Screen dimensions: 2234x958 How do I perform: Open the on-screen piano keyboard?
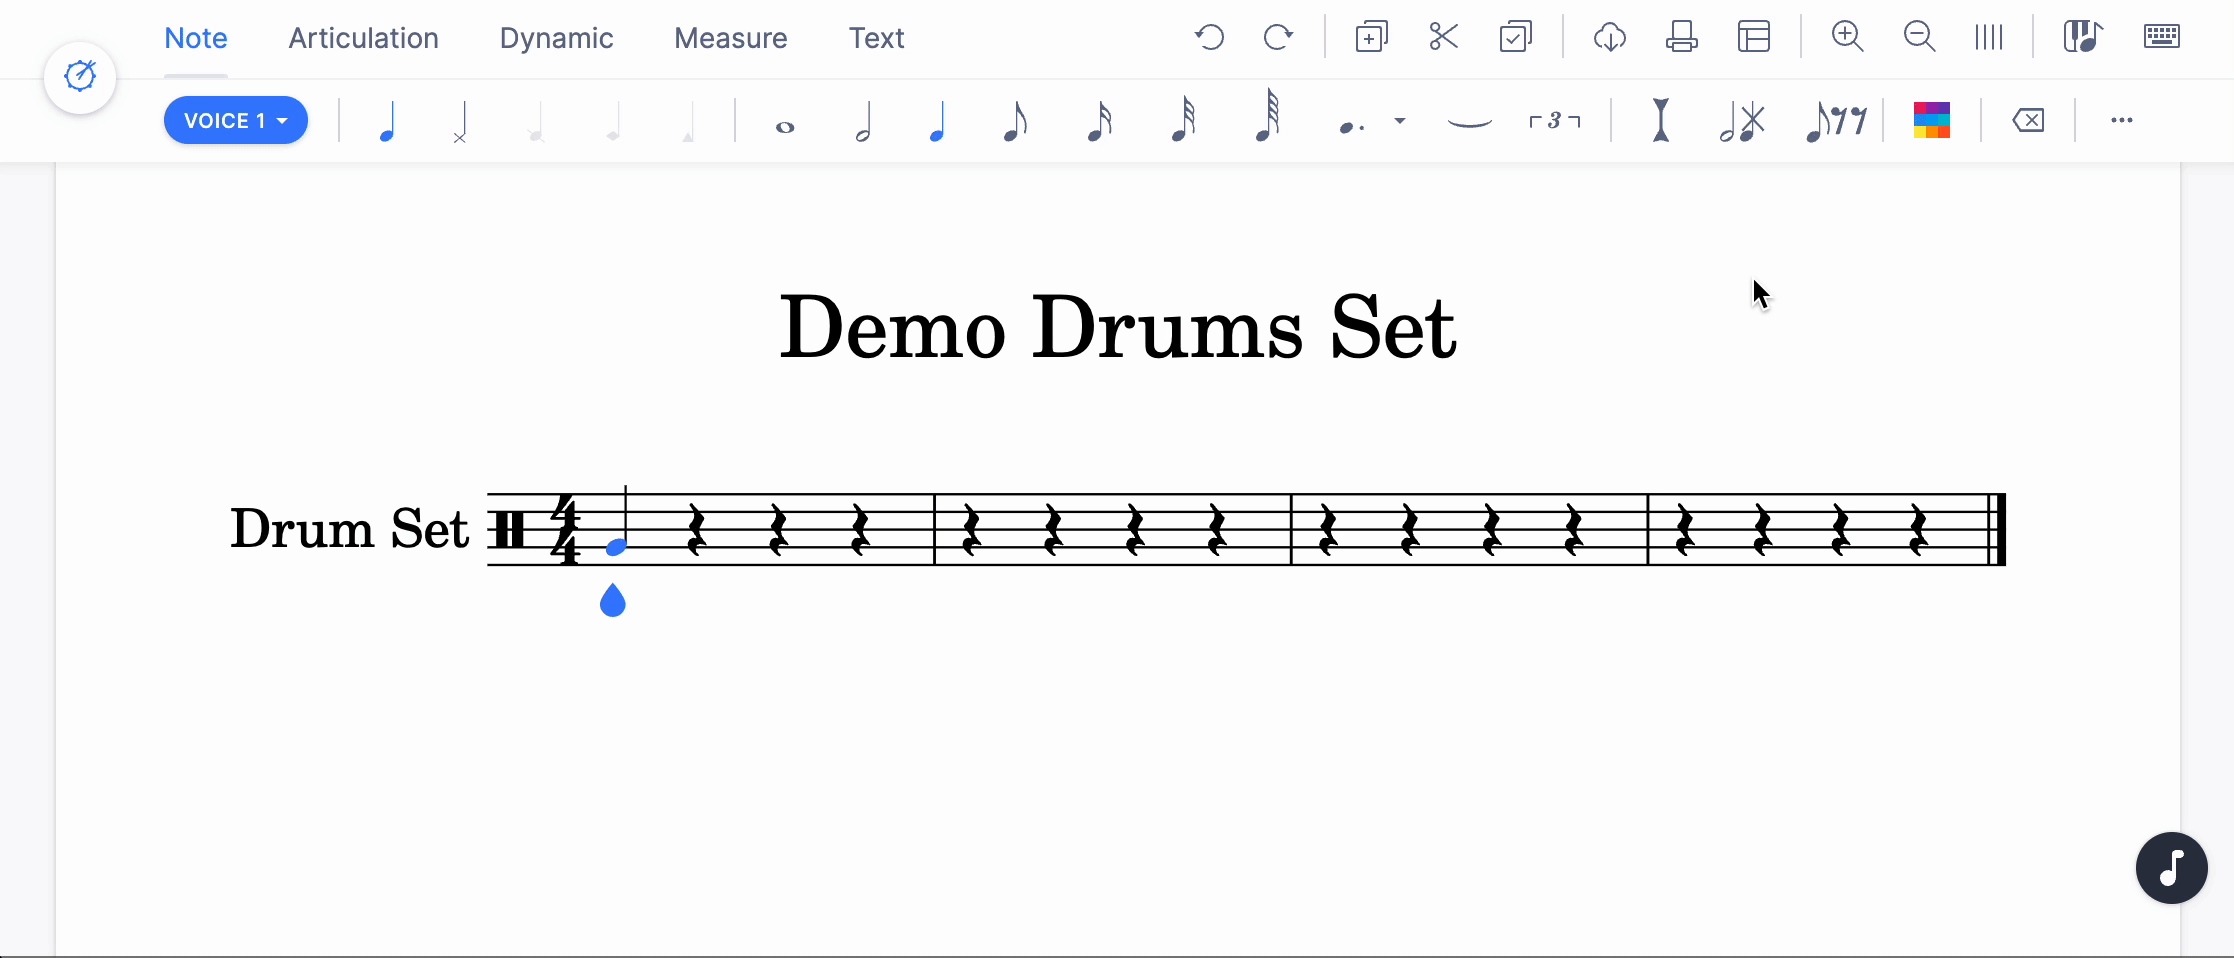pyautogui.click(x=2082, y=37)
